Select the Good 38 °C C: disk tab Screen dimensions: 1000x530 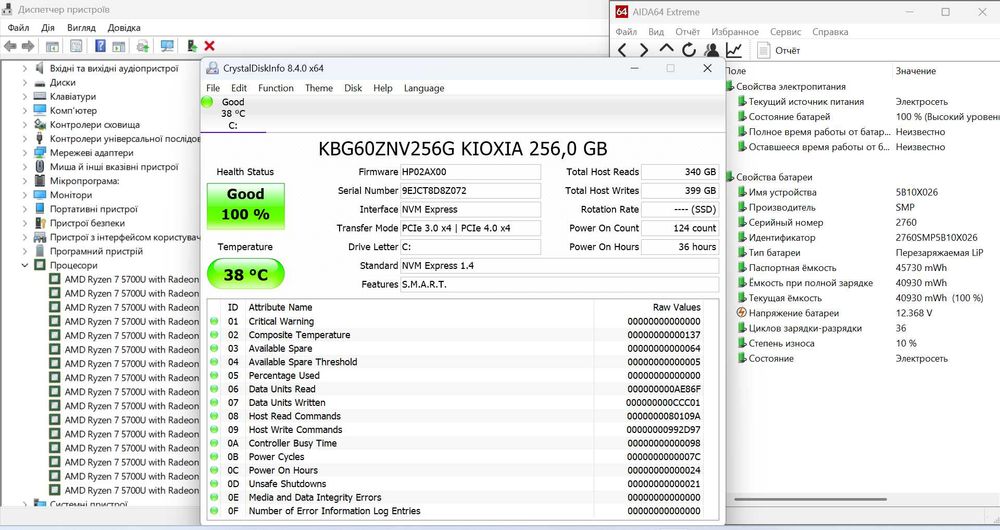[233, 114]
